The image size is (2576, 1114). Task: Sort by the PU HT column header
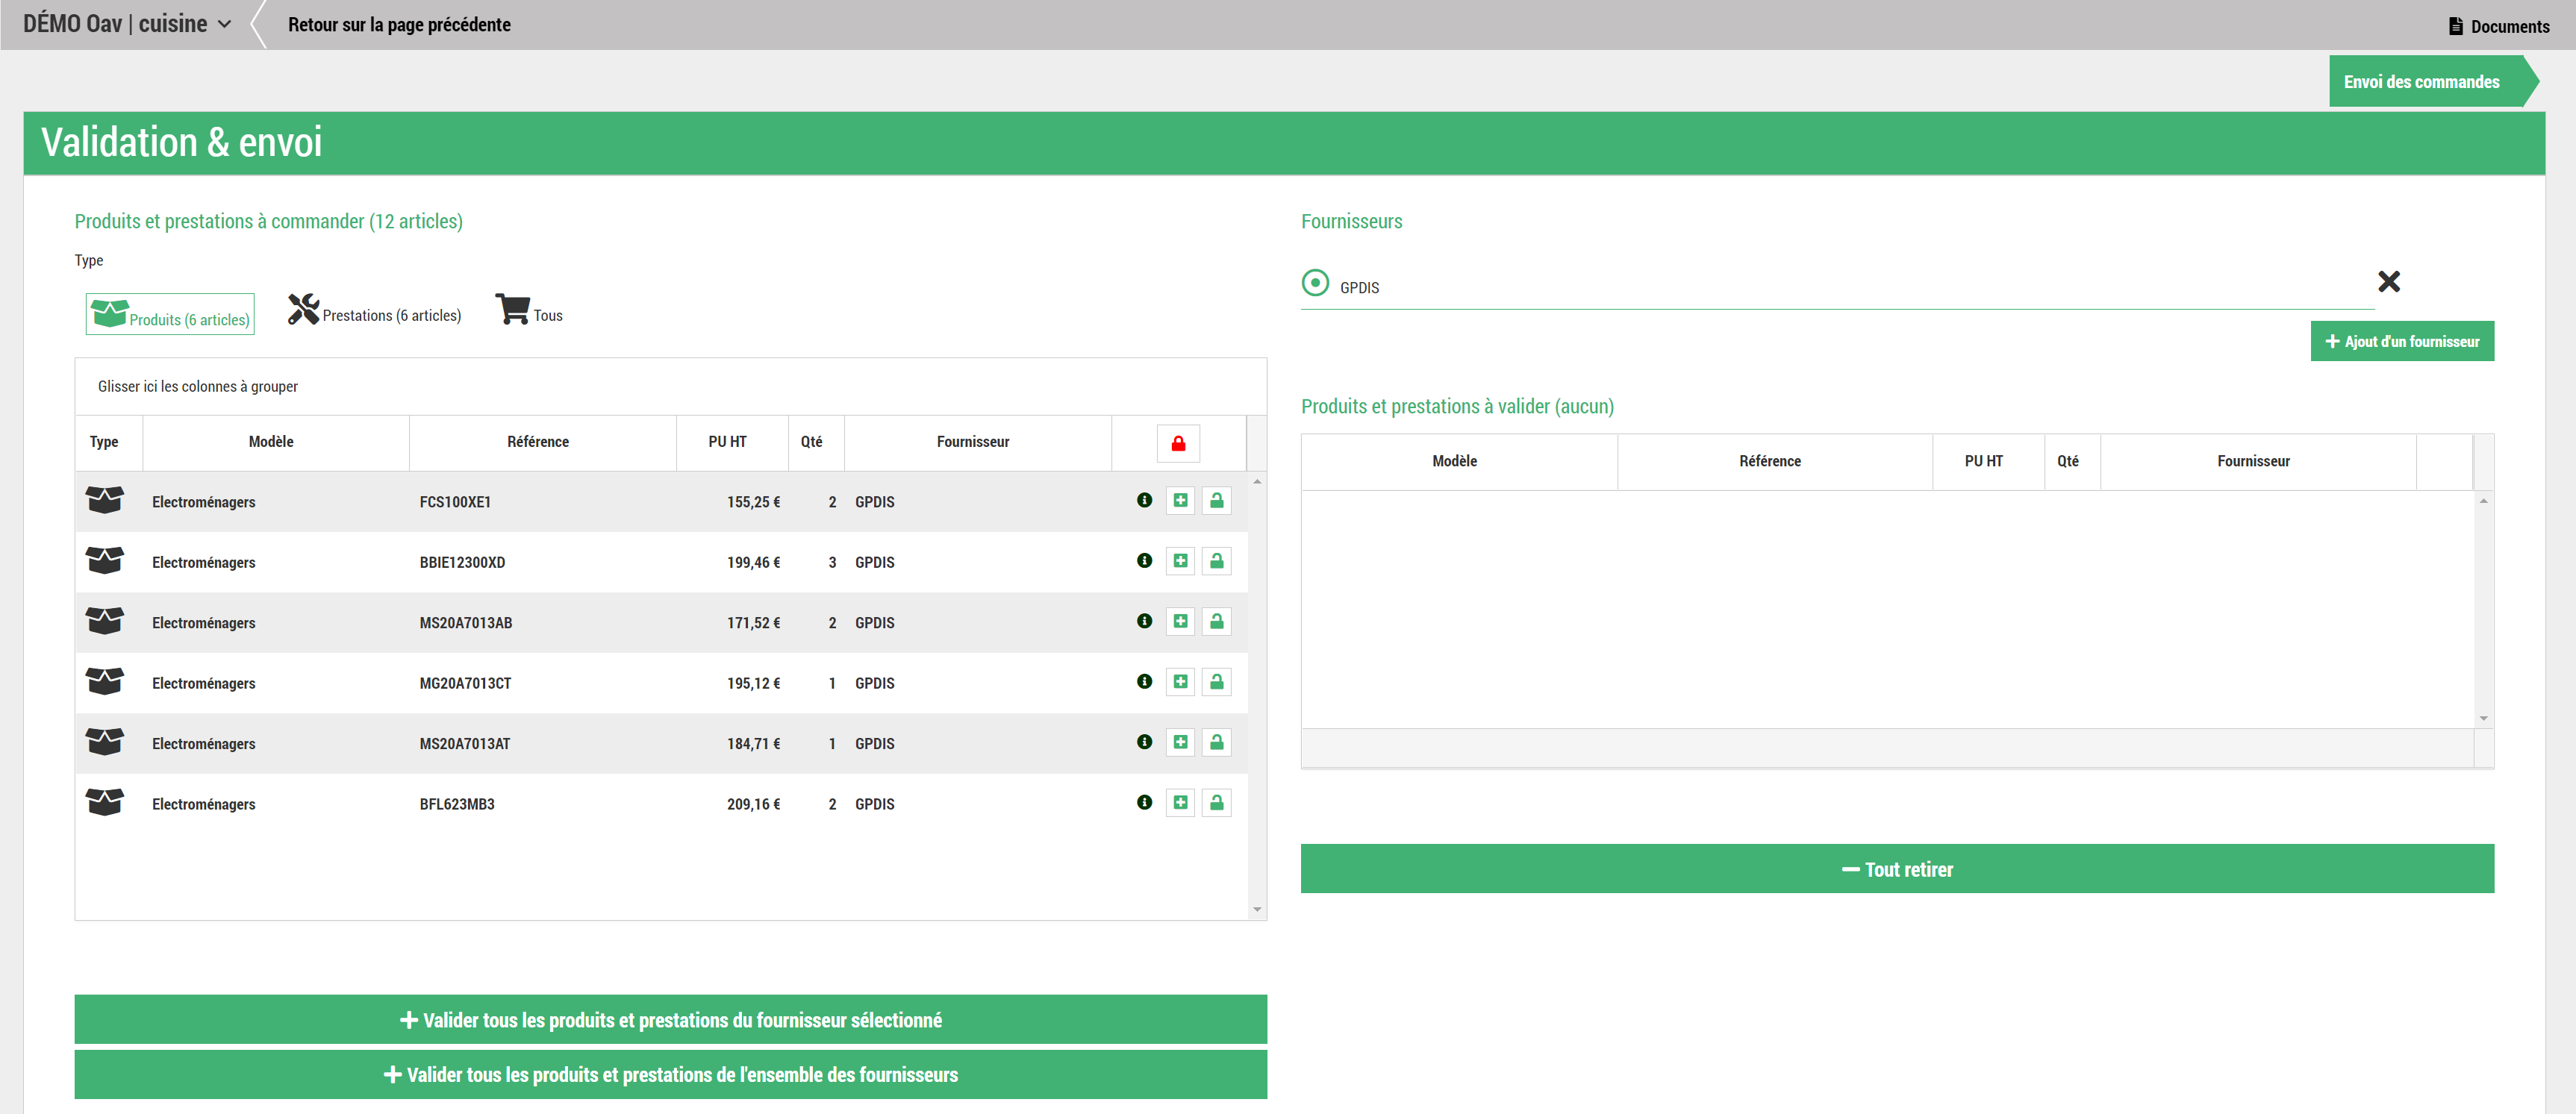click(x=727, y=442)
